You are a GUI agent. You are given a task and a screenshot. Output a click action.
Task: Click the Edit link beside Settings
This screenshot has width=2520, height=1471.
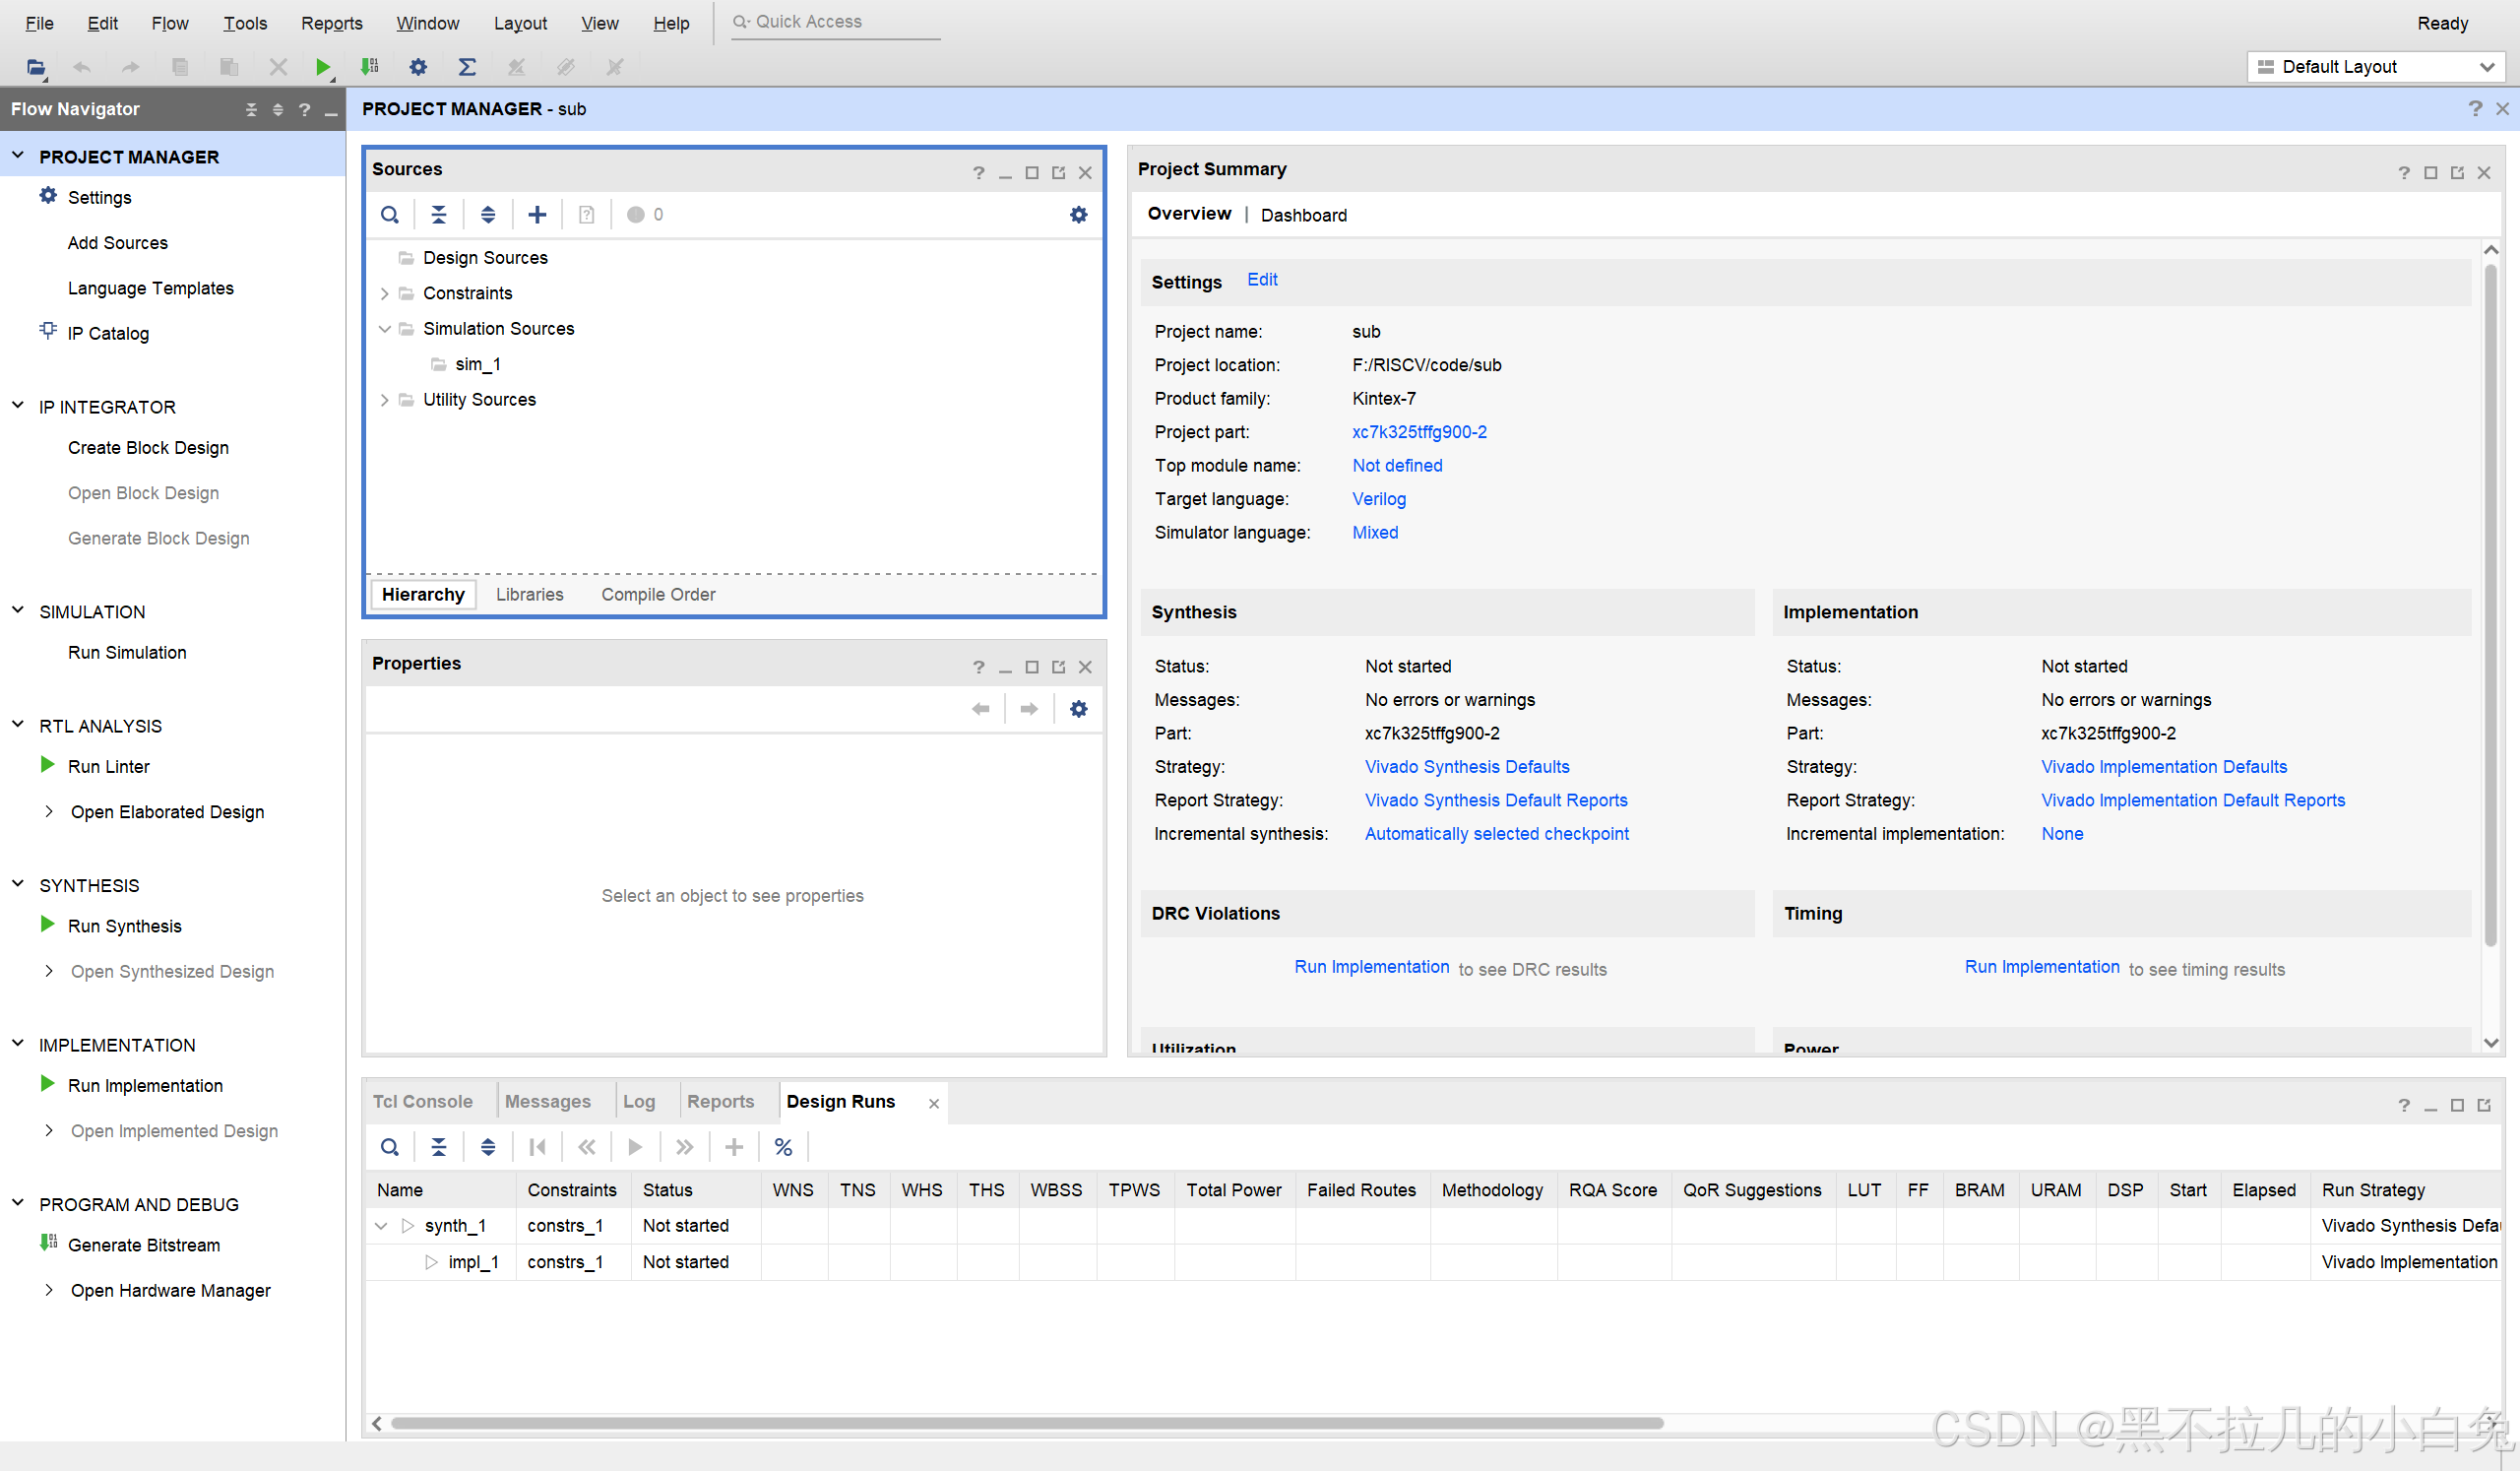[1262, 280]
